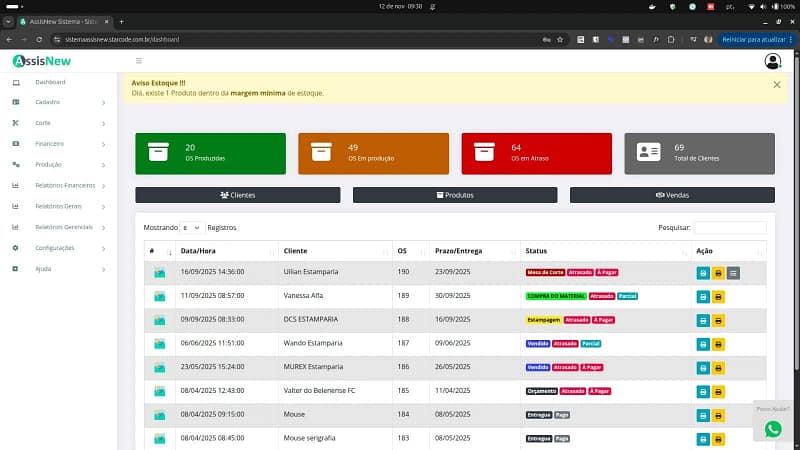800x450 pixels.
Task: Open the gray list icon for OS 190
Action: (x=733, y=273)
